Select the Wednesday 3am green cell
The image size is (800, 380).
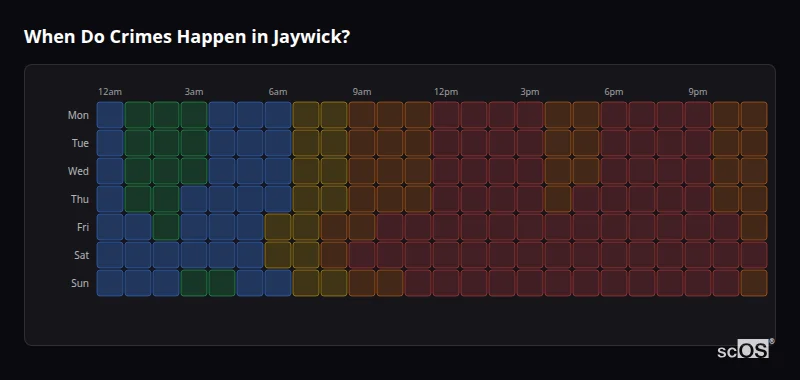[x=194, y=171]
